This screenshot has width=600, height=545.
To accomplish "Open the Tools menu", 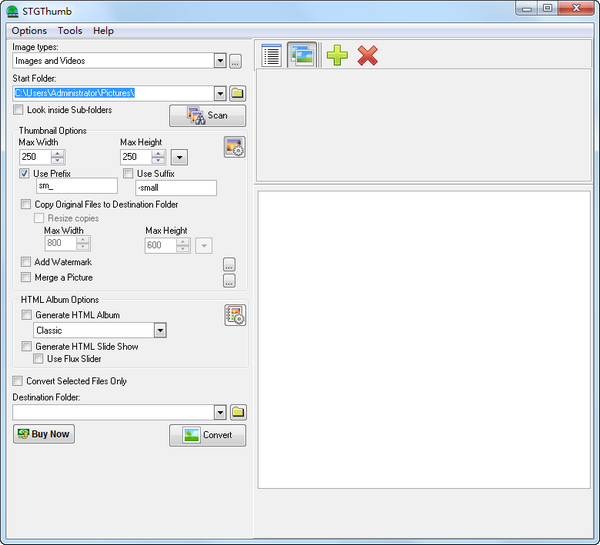I will coord(70,31).
